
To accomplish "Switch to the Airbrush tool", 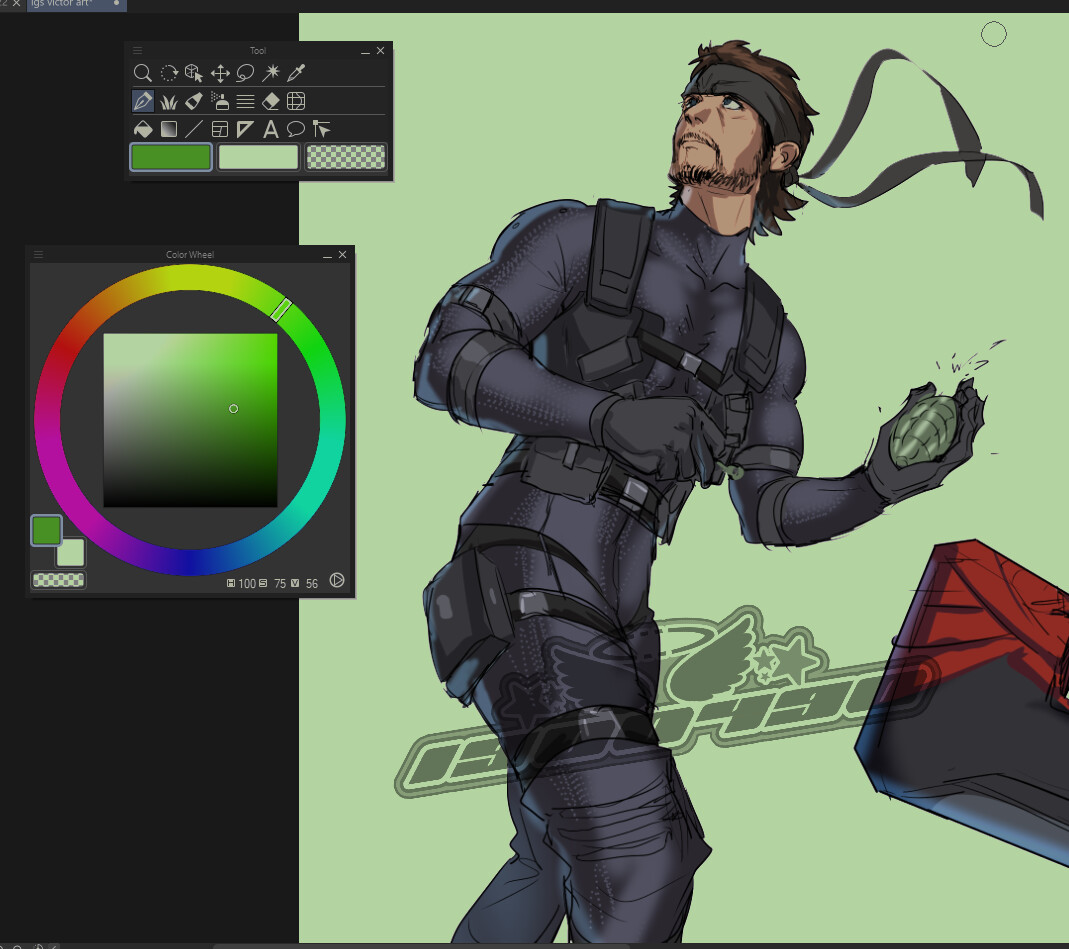I will pyautogui.click(x=220, y=100).
